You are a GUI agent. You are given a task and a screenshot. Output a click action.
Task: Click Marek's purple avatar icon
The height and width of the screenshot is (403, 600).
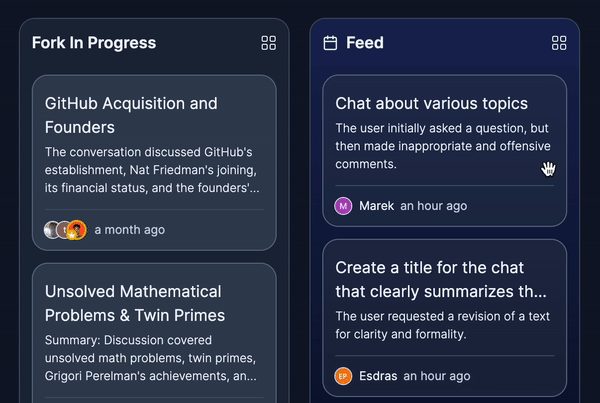(x=344, y=206)
